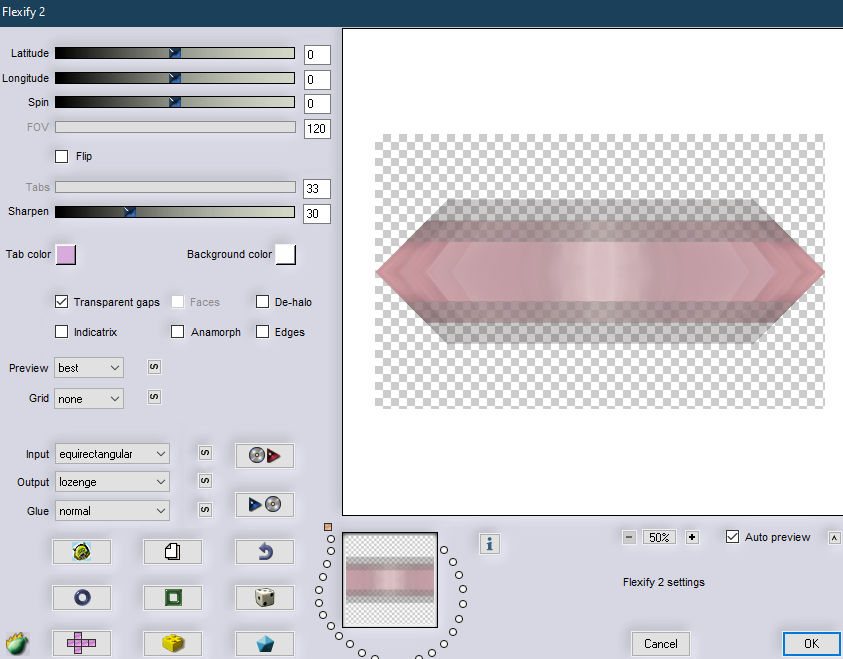Click the save settings arrow-and-disc button
This screenshot has height=659, width=843.
point(265,504)
